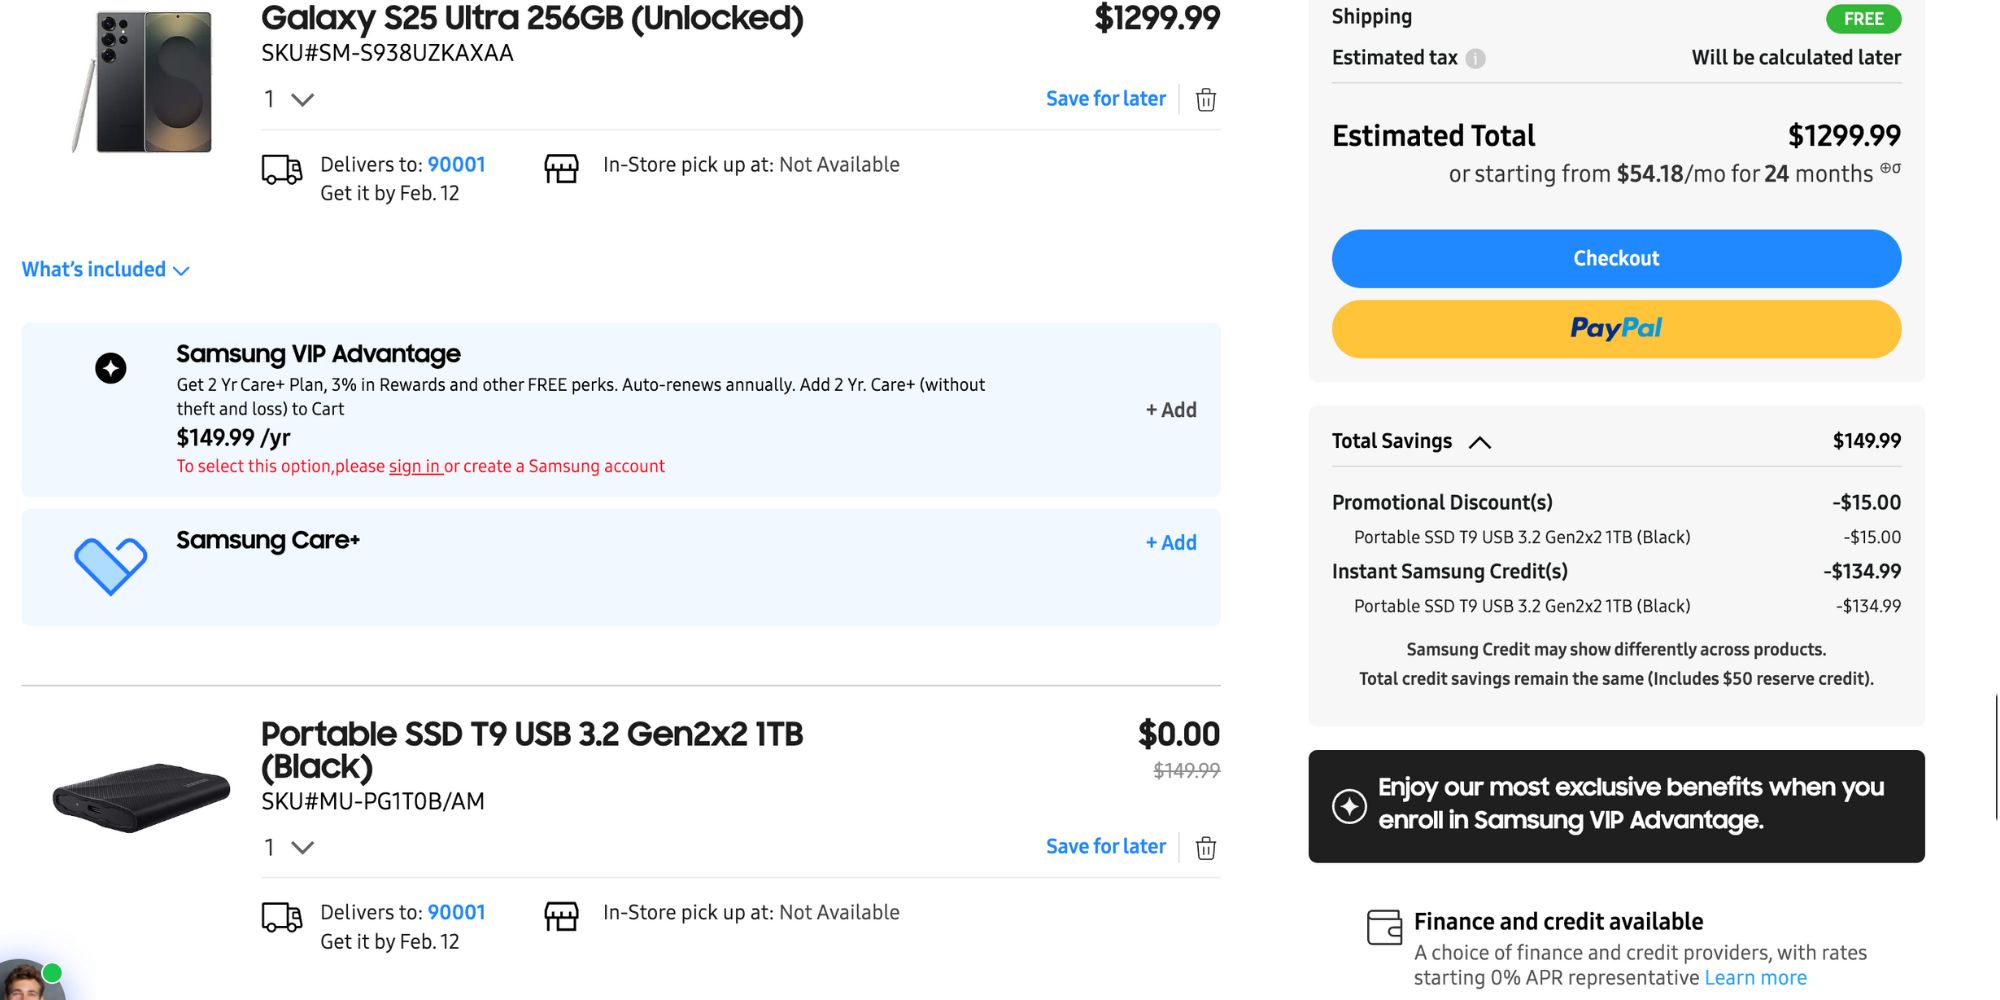Click the Estimated tax info icon
The width and height of the screenshot is (2000, 1000).
(x=1475, y=59)
